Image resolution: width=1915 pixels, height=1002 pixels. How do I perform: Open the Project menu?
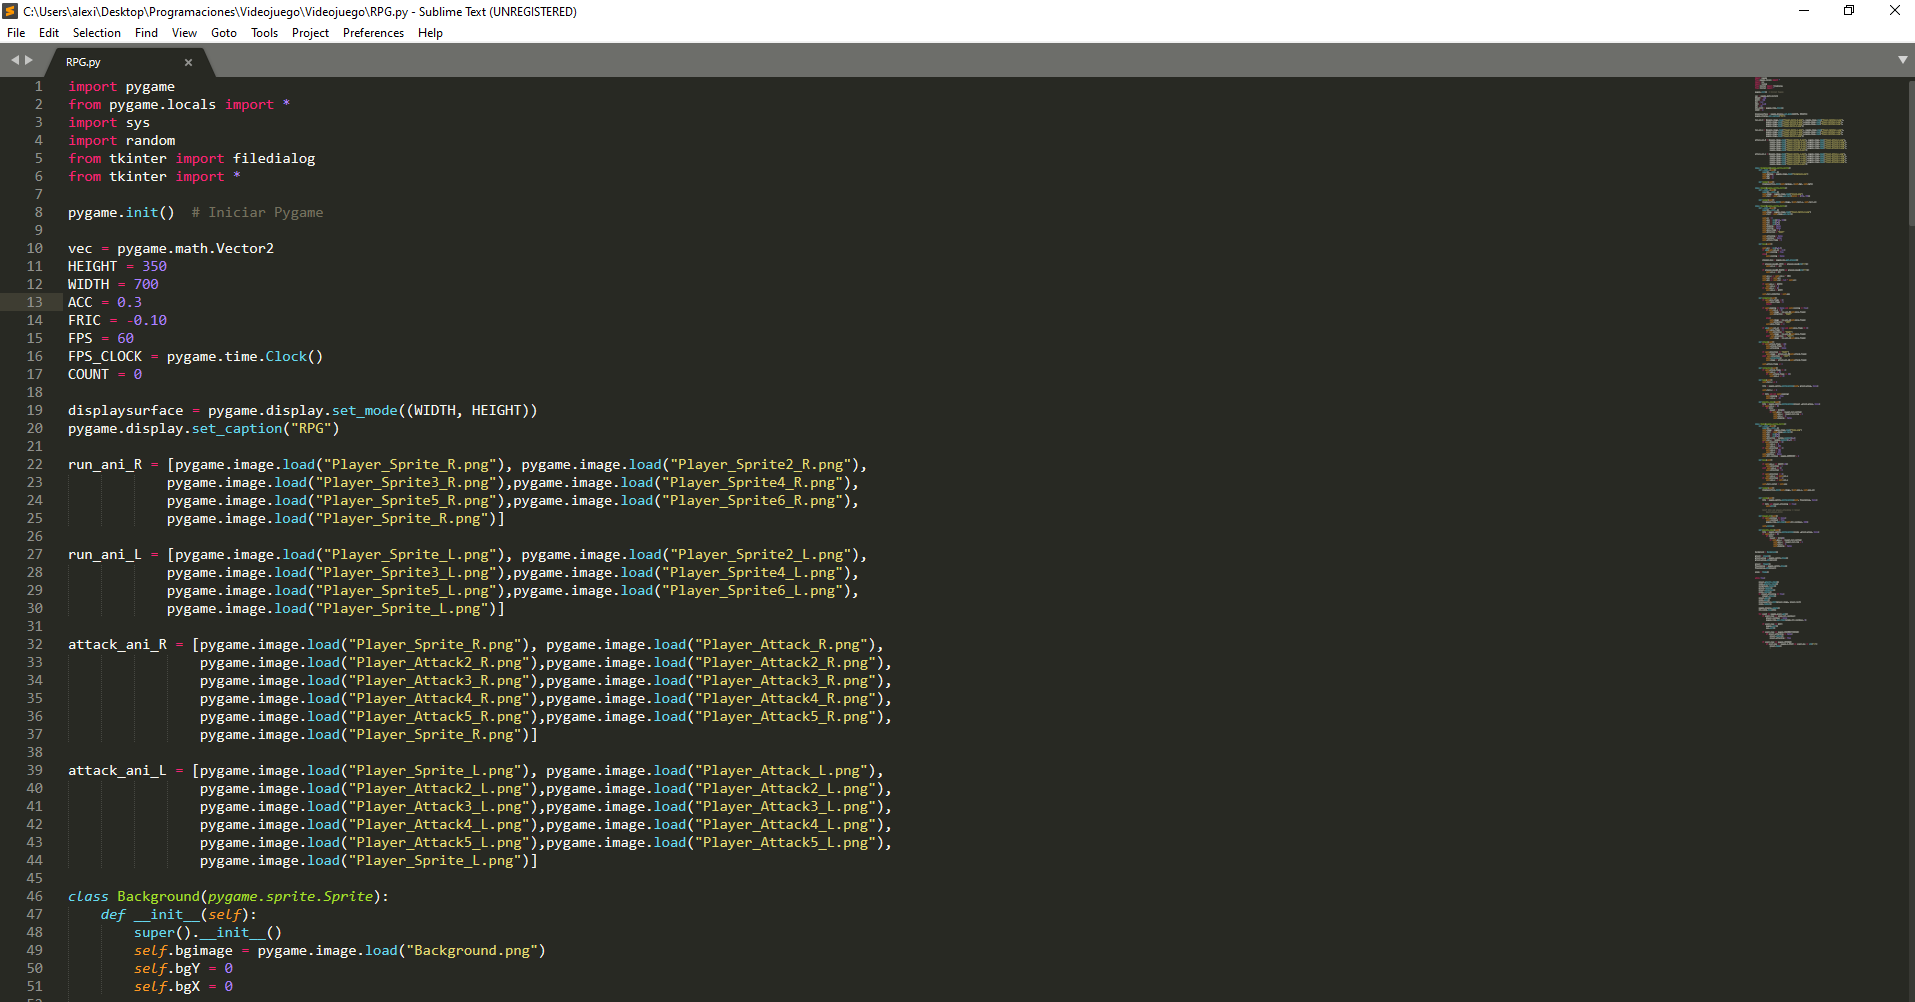pyautogui.click(x=310, y=32)
